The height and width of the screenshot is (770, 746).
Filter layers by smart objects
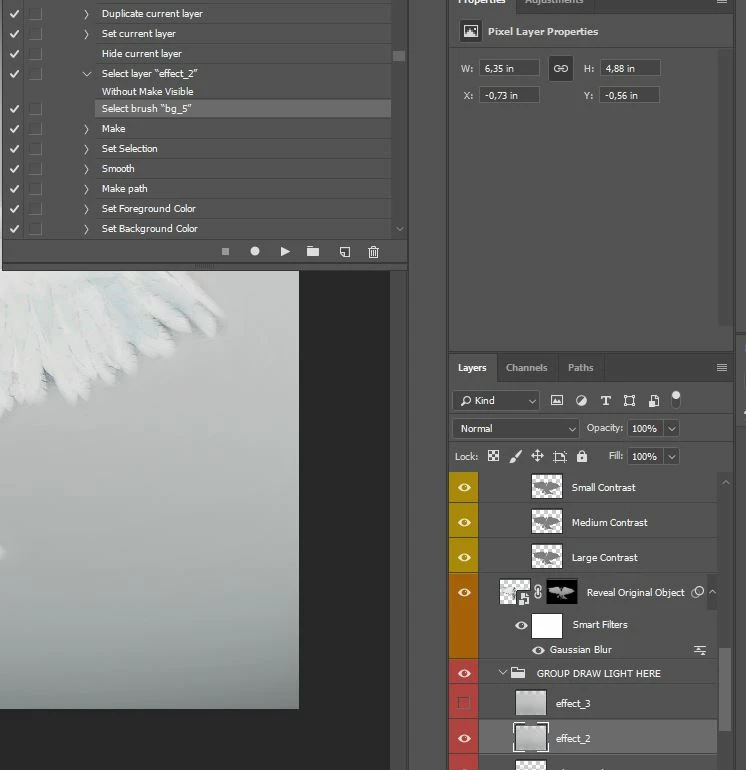pos(654,401)
